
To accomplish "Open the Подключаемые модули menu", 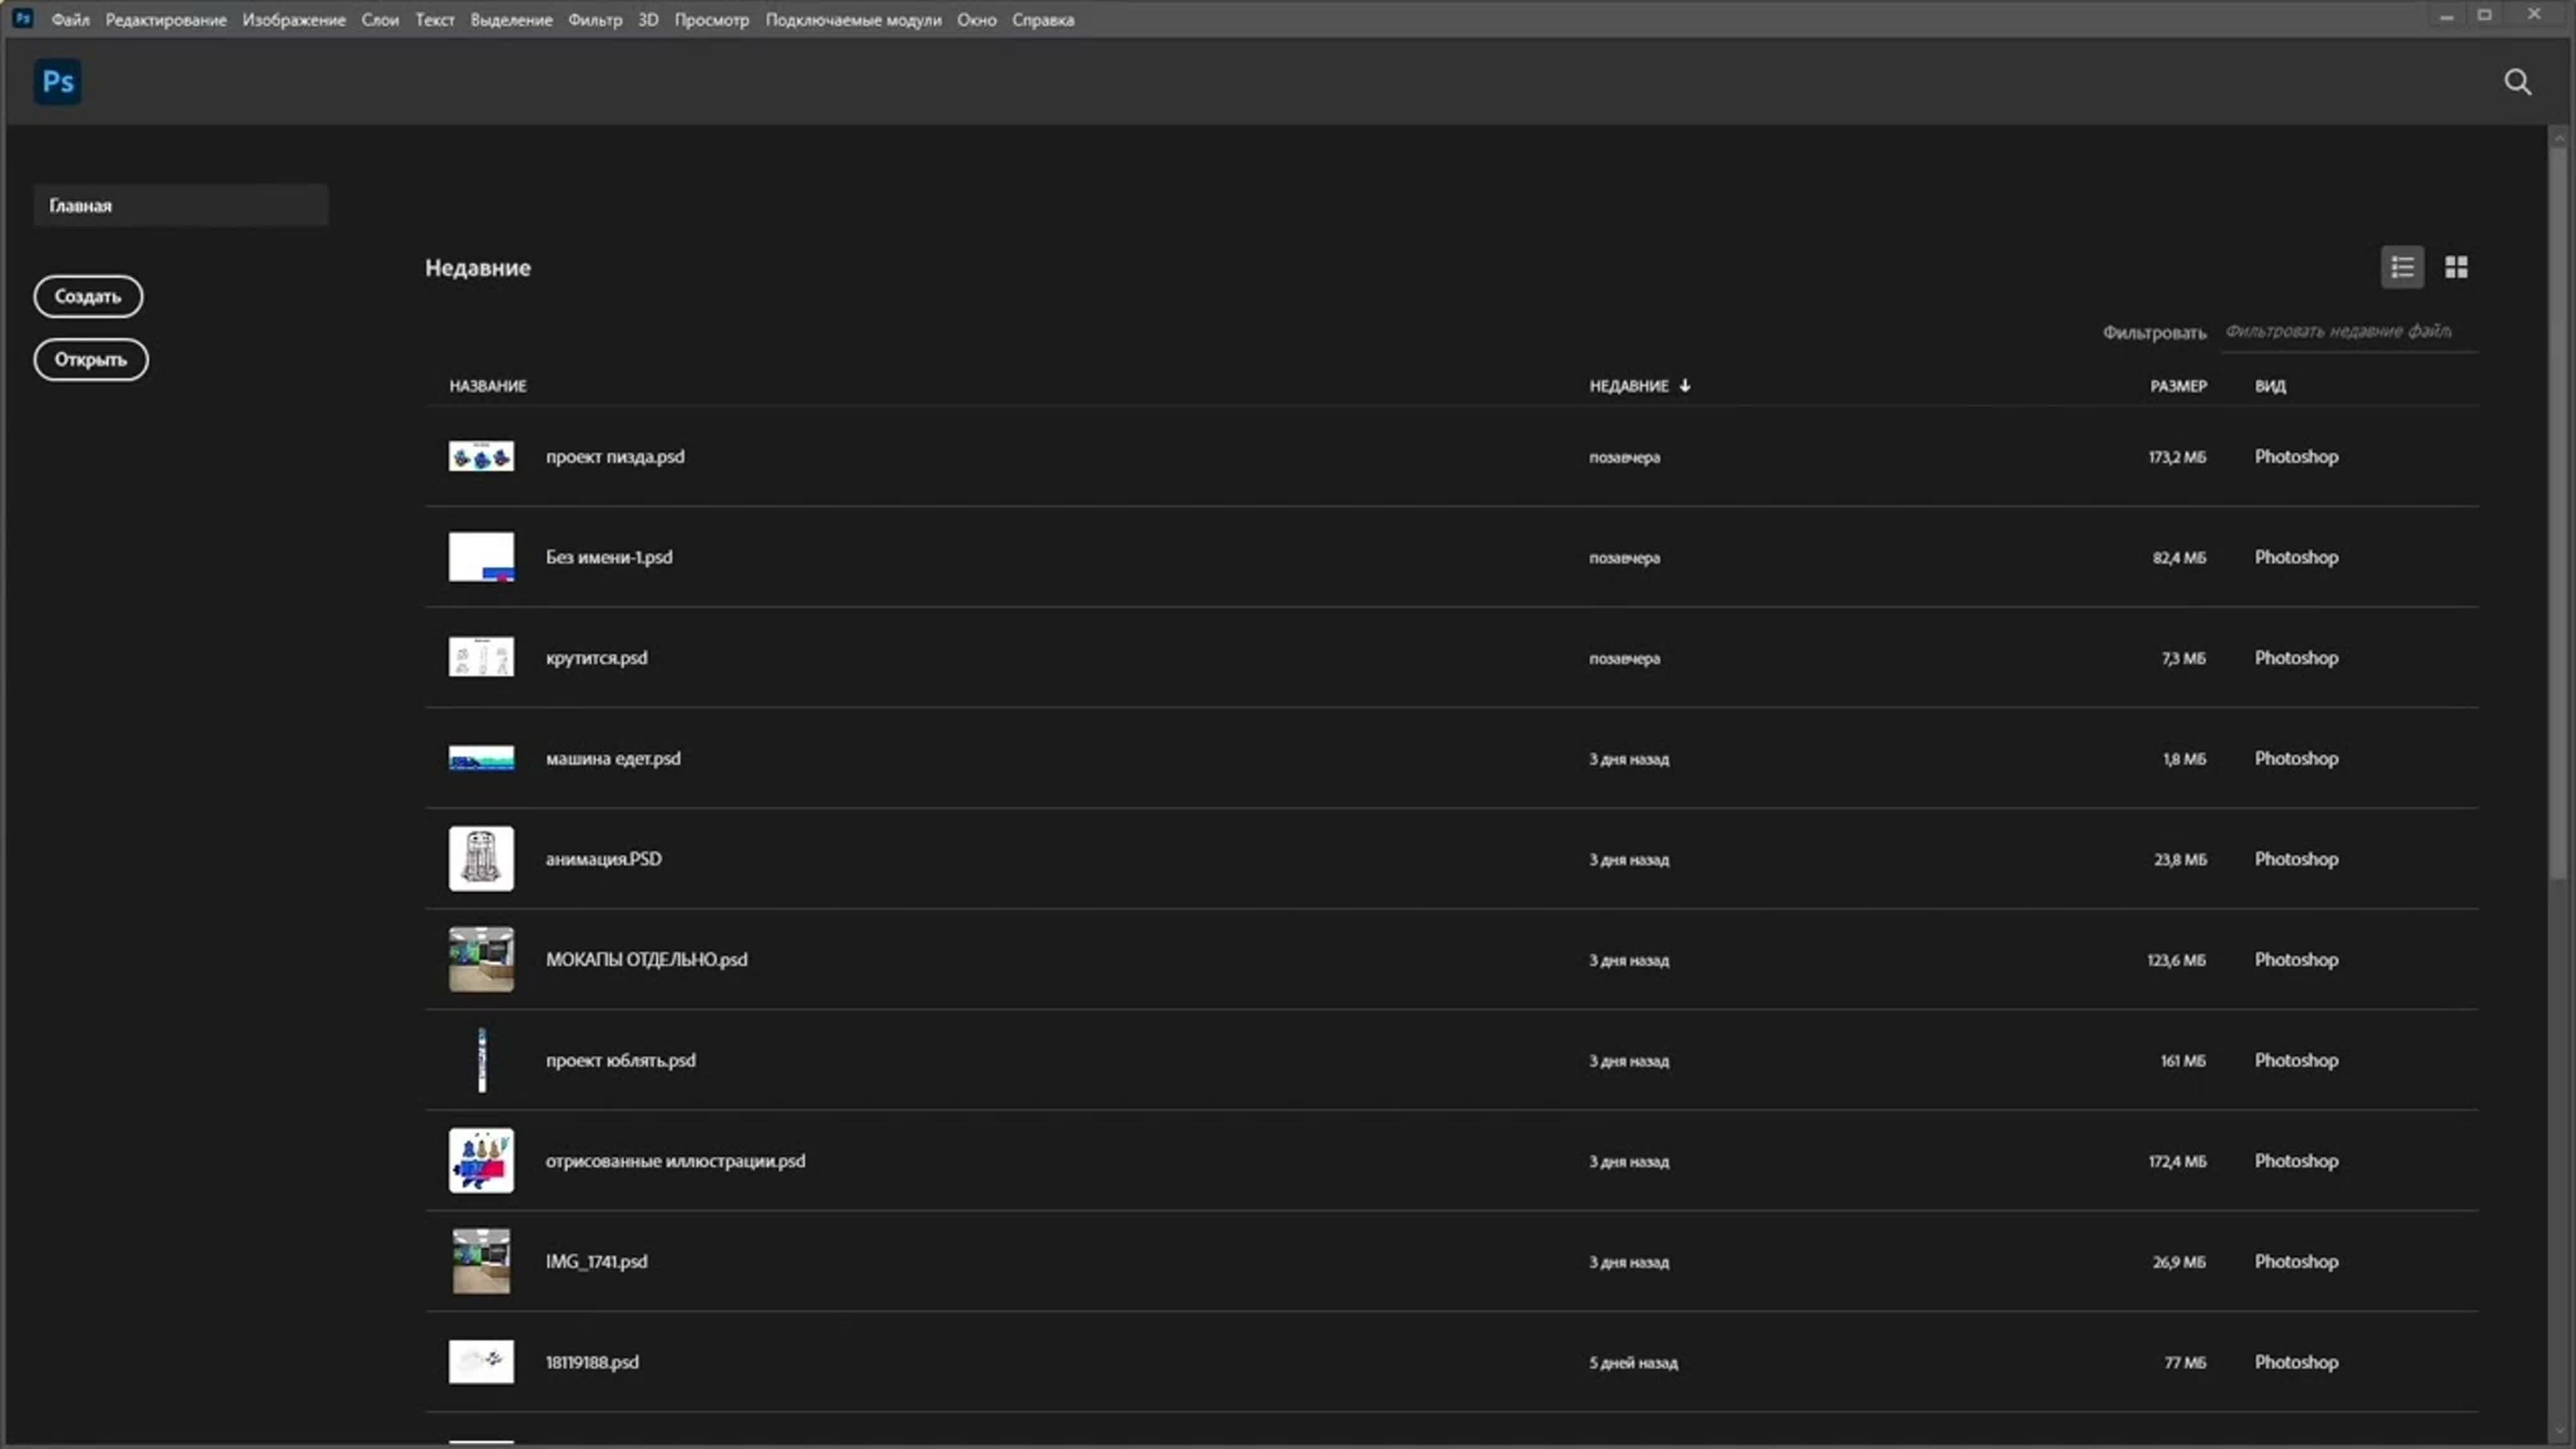I will click(x=853, y=20).
